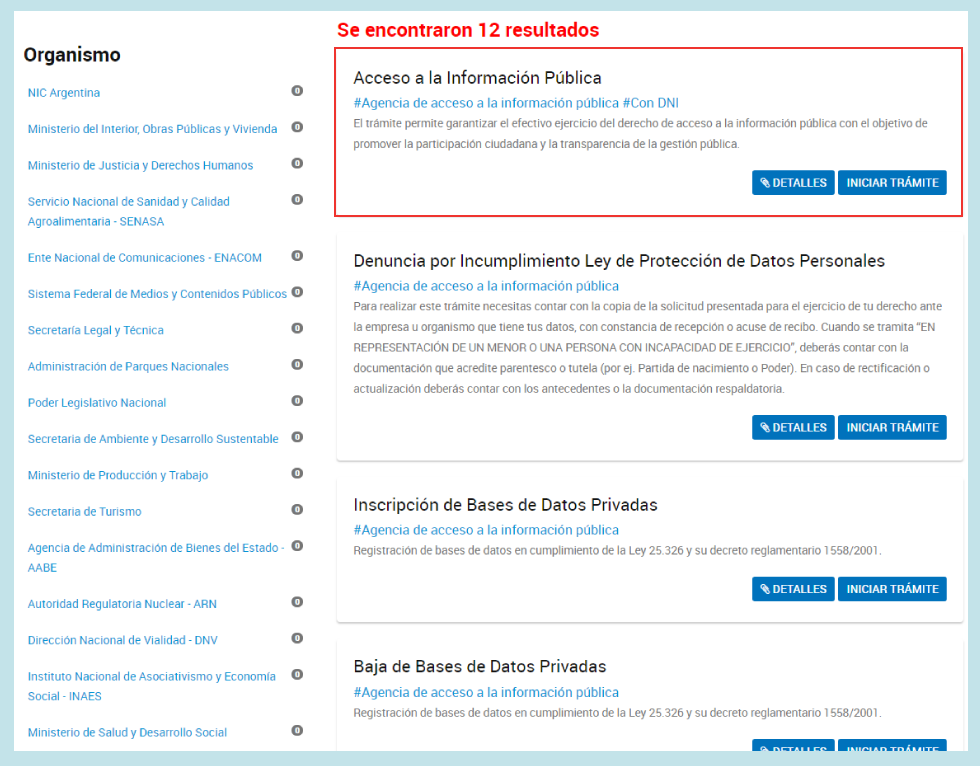Click the zero counter badge beside NIC Argentina

click(296, 91)
